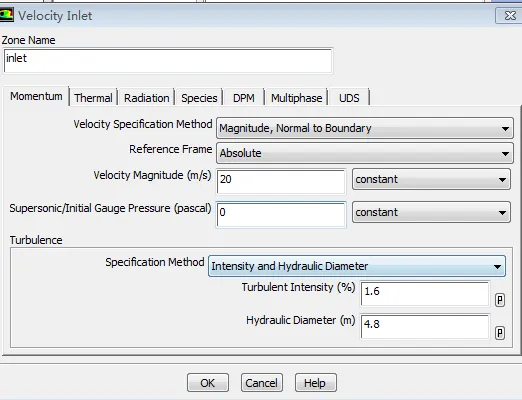
Task: Open the constant dropdown for Velocity Magnitude
Action: [431, 179]
